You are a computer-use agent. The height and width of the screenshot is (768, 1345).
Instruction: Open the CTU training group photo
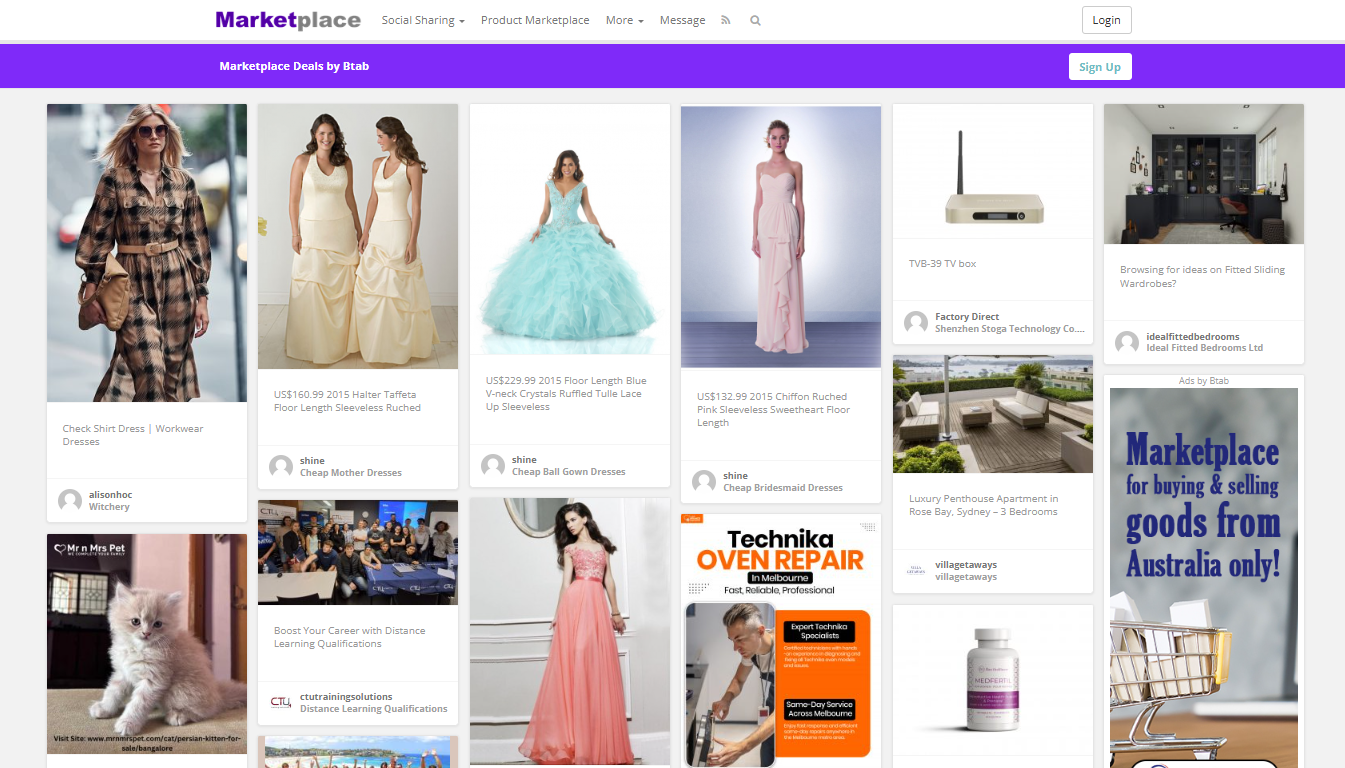pos(358,552)
